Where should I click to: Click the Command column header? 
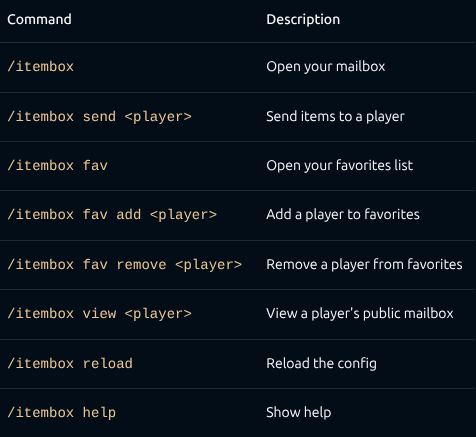(39, 19)
